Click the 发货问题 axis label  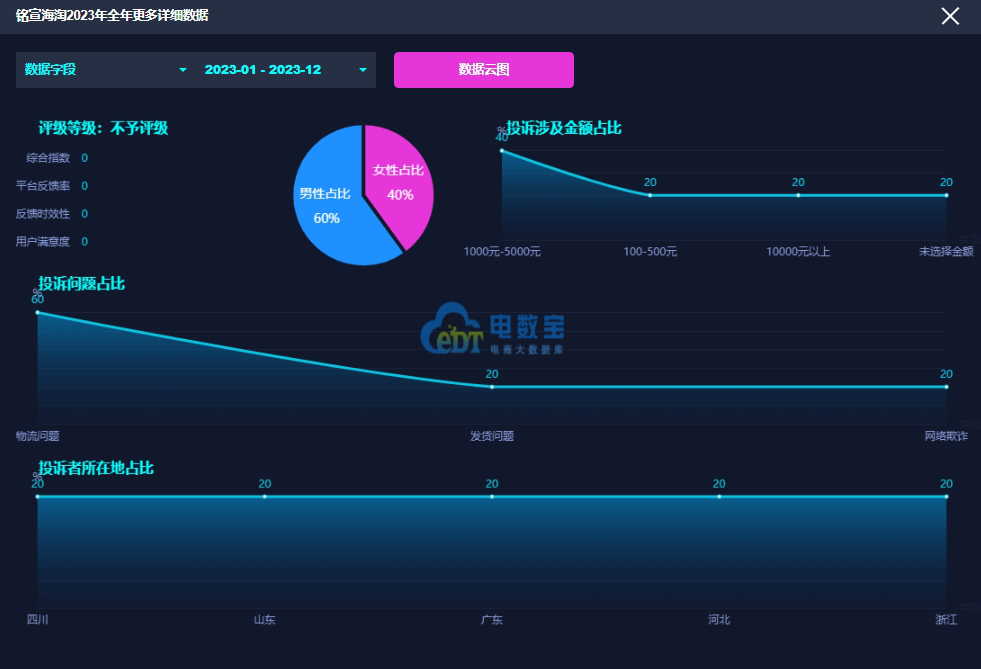click(492, 436)
